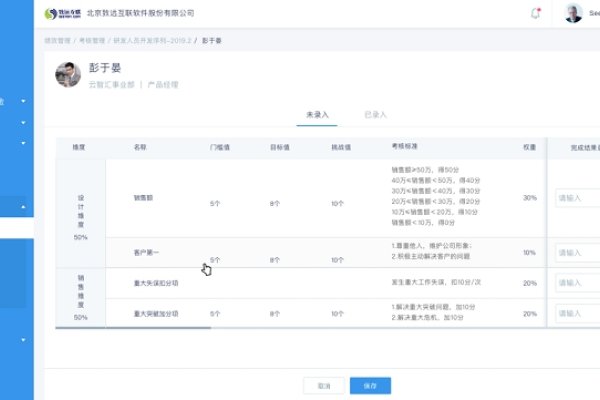Click the 挑战值 column header

pyautogui.click(x=341, y=147)
